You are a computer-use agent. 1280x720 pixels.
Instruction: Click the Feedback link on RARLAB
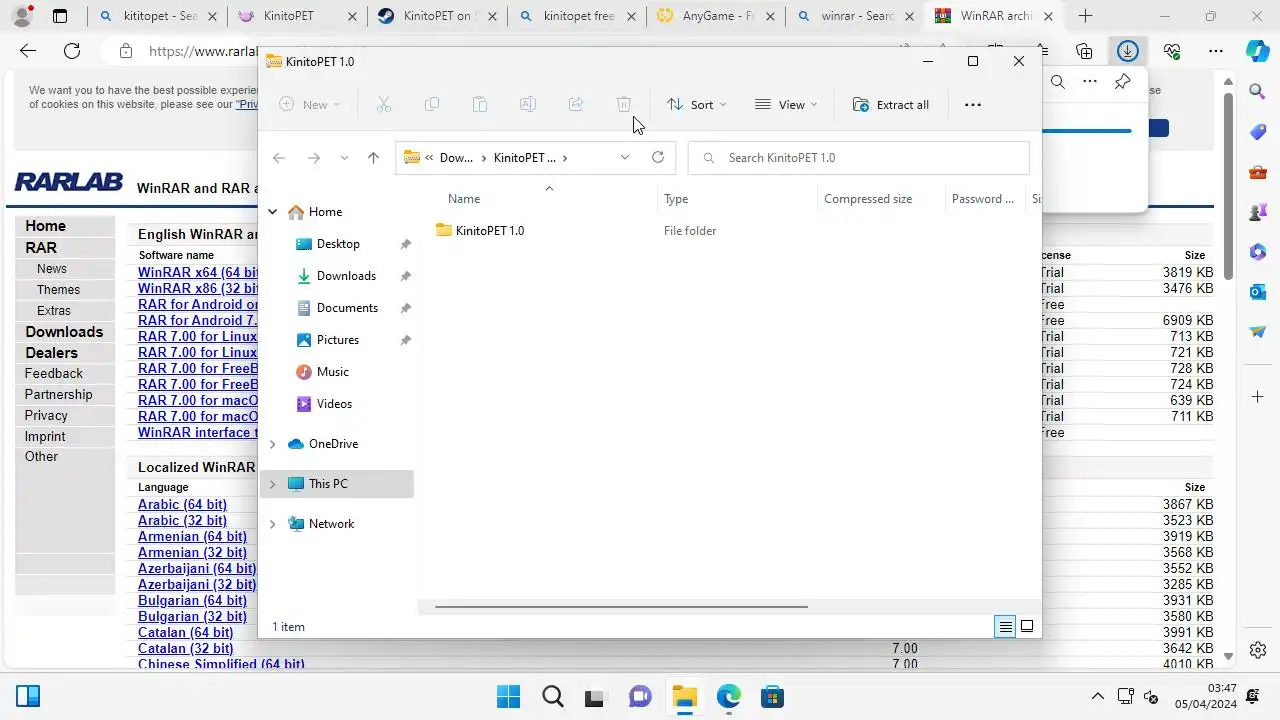[54, 373]
